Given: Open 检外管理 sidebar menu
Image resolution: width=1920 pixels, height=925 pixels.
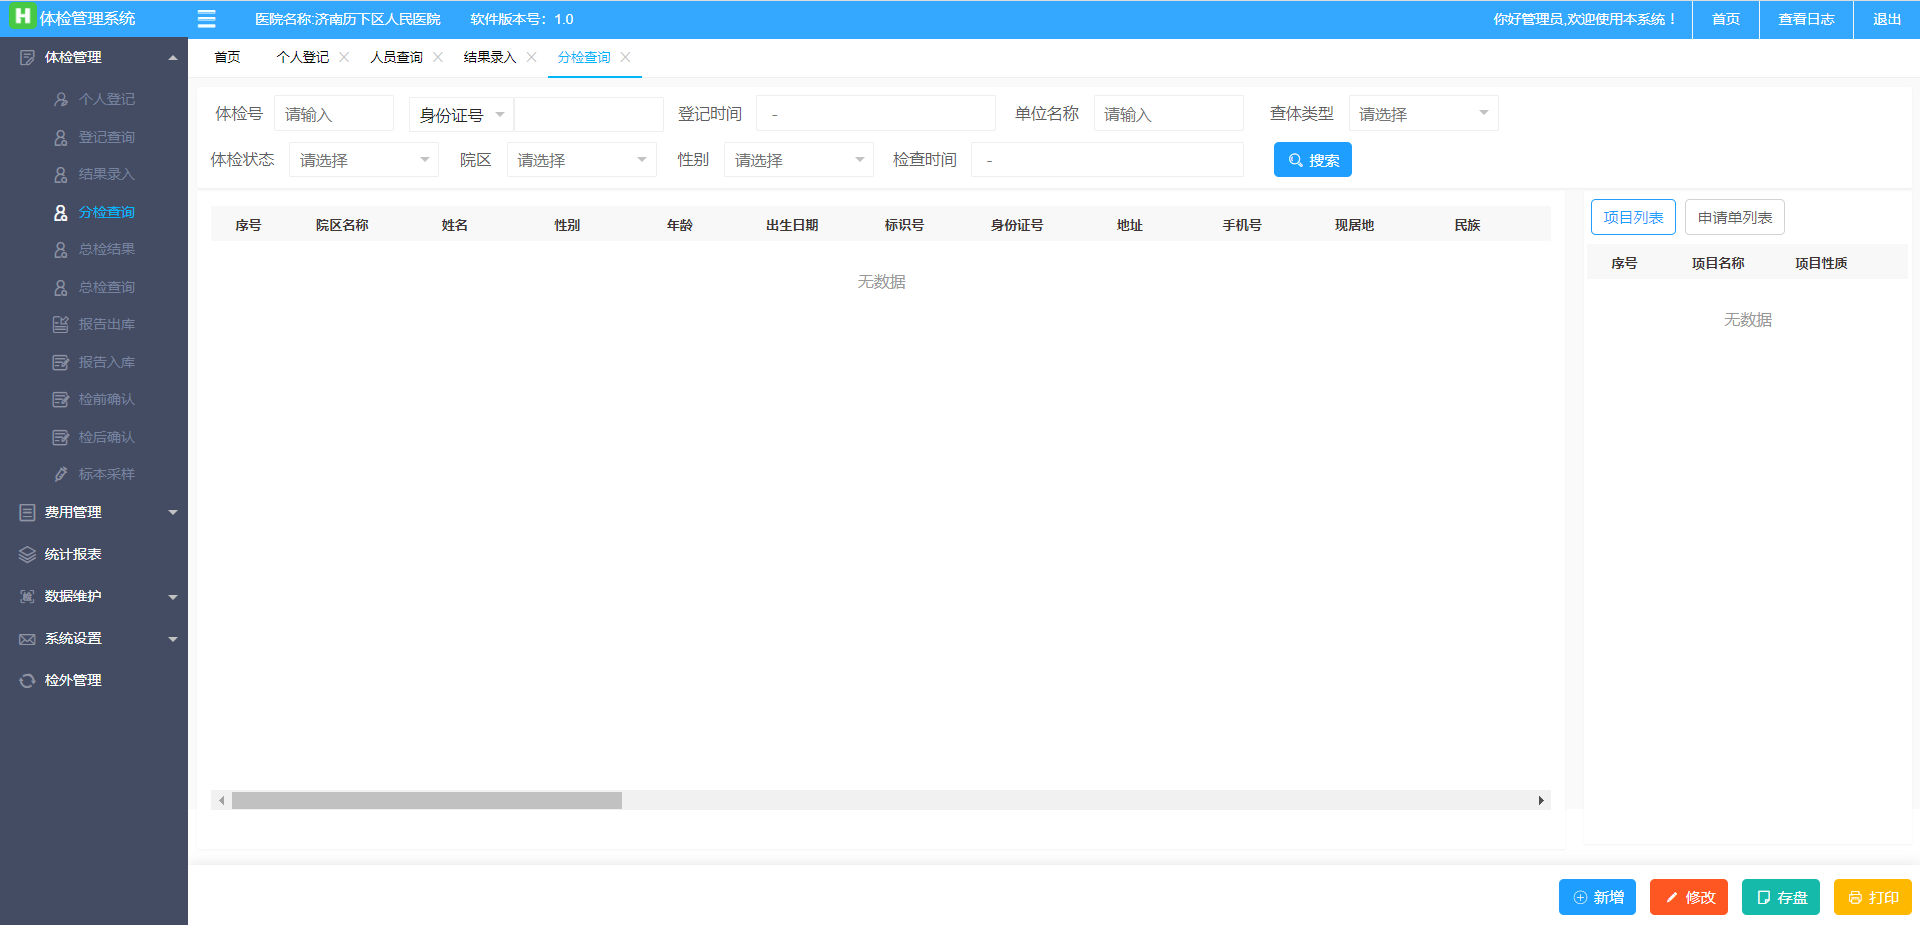Looking at the screenshot, I should pyautogui.click(x=73, y=680).
